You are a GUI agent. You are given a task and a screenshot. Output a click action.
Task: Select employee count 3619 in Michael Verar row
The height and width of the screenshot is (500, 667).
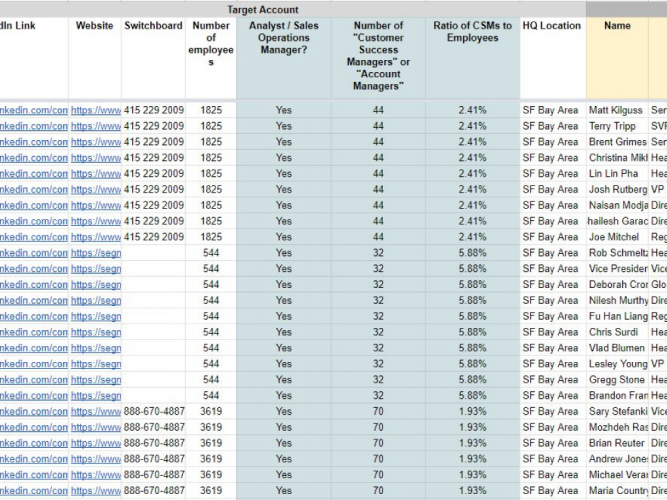(211, 474)
